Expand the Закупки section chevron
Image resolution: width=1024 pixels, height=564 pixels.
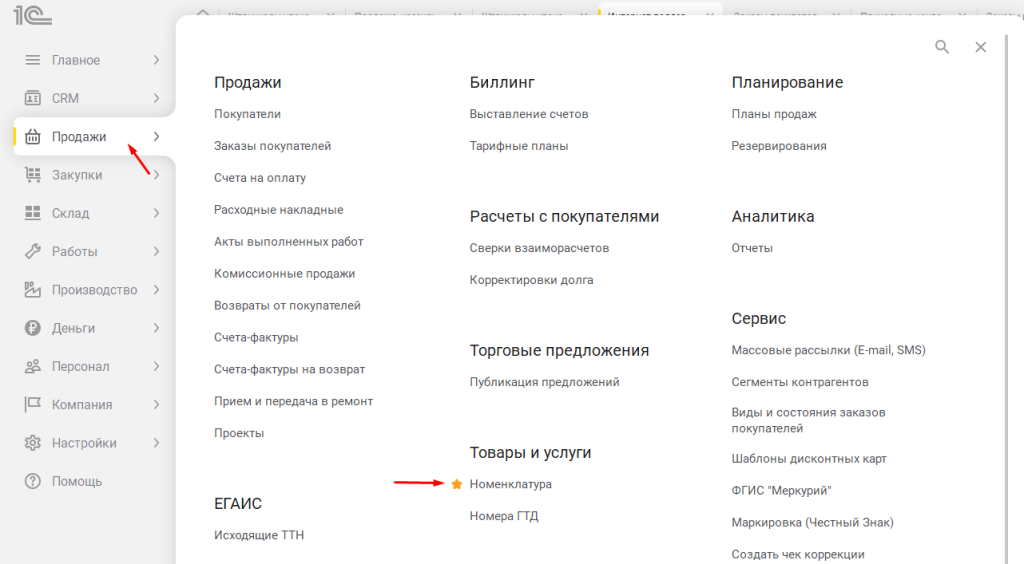[x=156, y=175]
